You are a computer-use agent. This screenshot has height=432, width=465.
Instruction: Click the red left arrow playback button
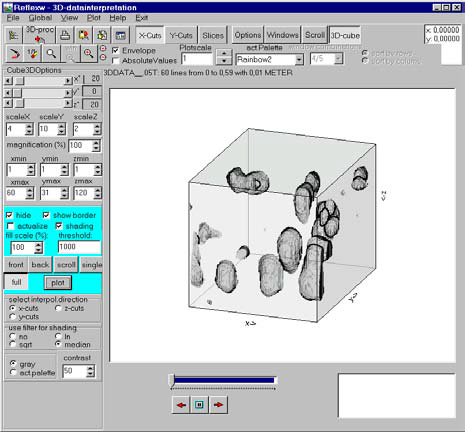(x=181, y=405)
